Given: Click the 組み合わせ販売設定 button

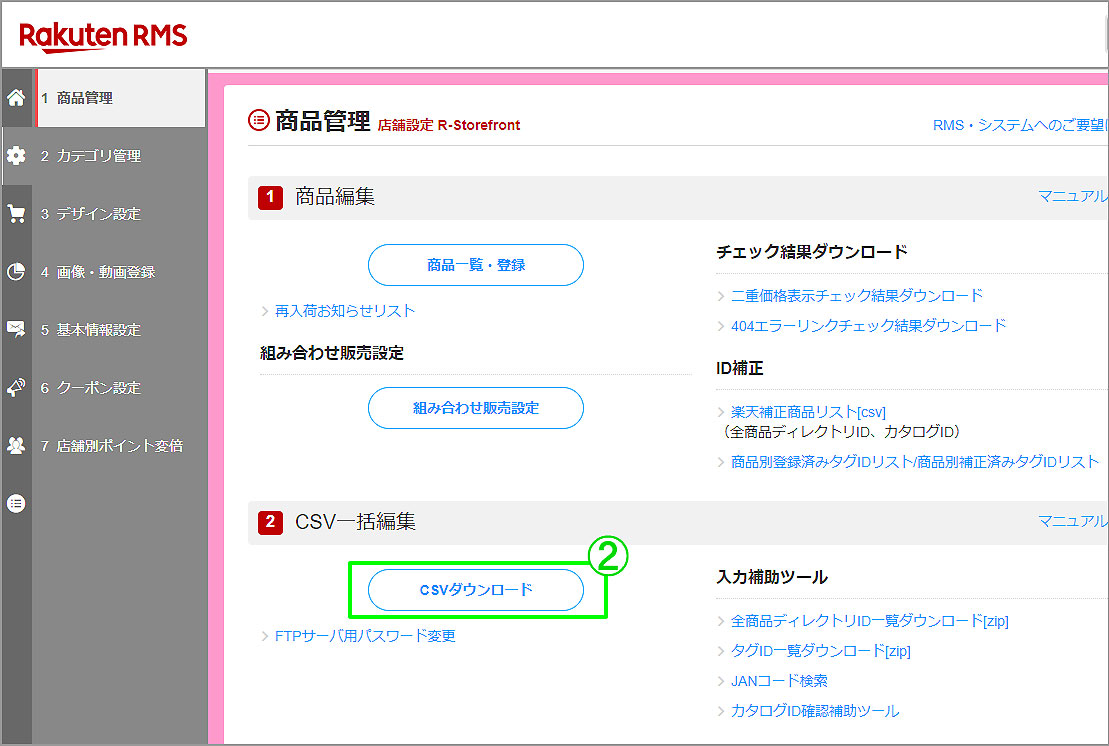Looking at the screenshot, I should pyautogui.click(x=476, y=408).
